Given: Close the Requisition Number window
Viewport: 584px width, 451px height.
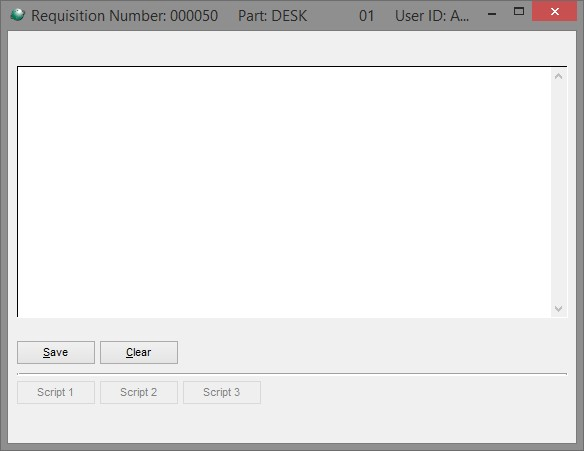Looking at the screenshot, I should pos(555,12).
